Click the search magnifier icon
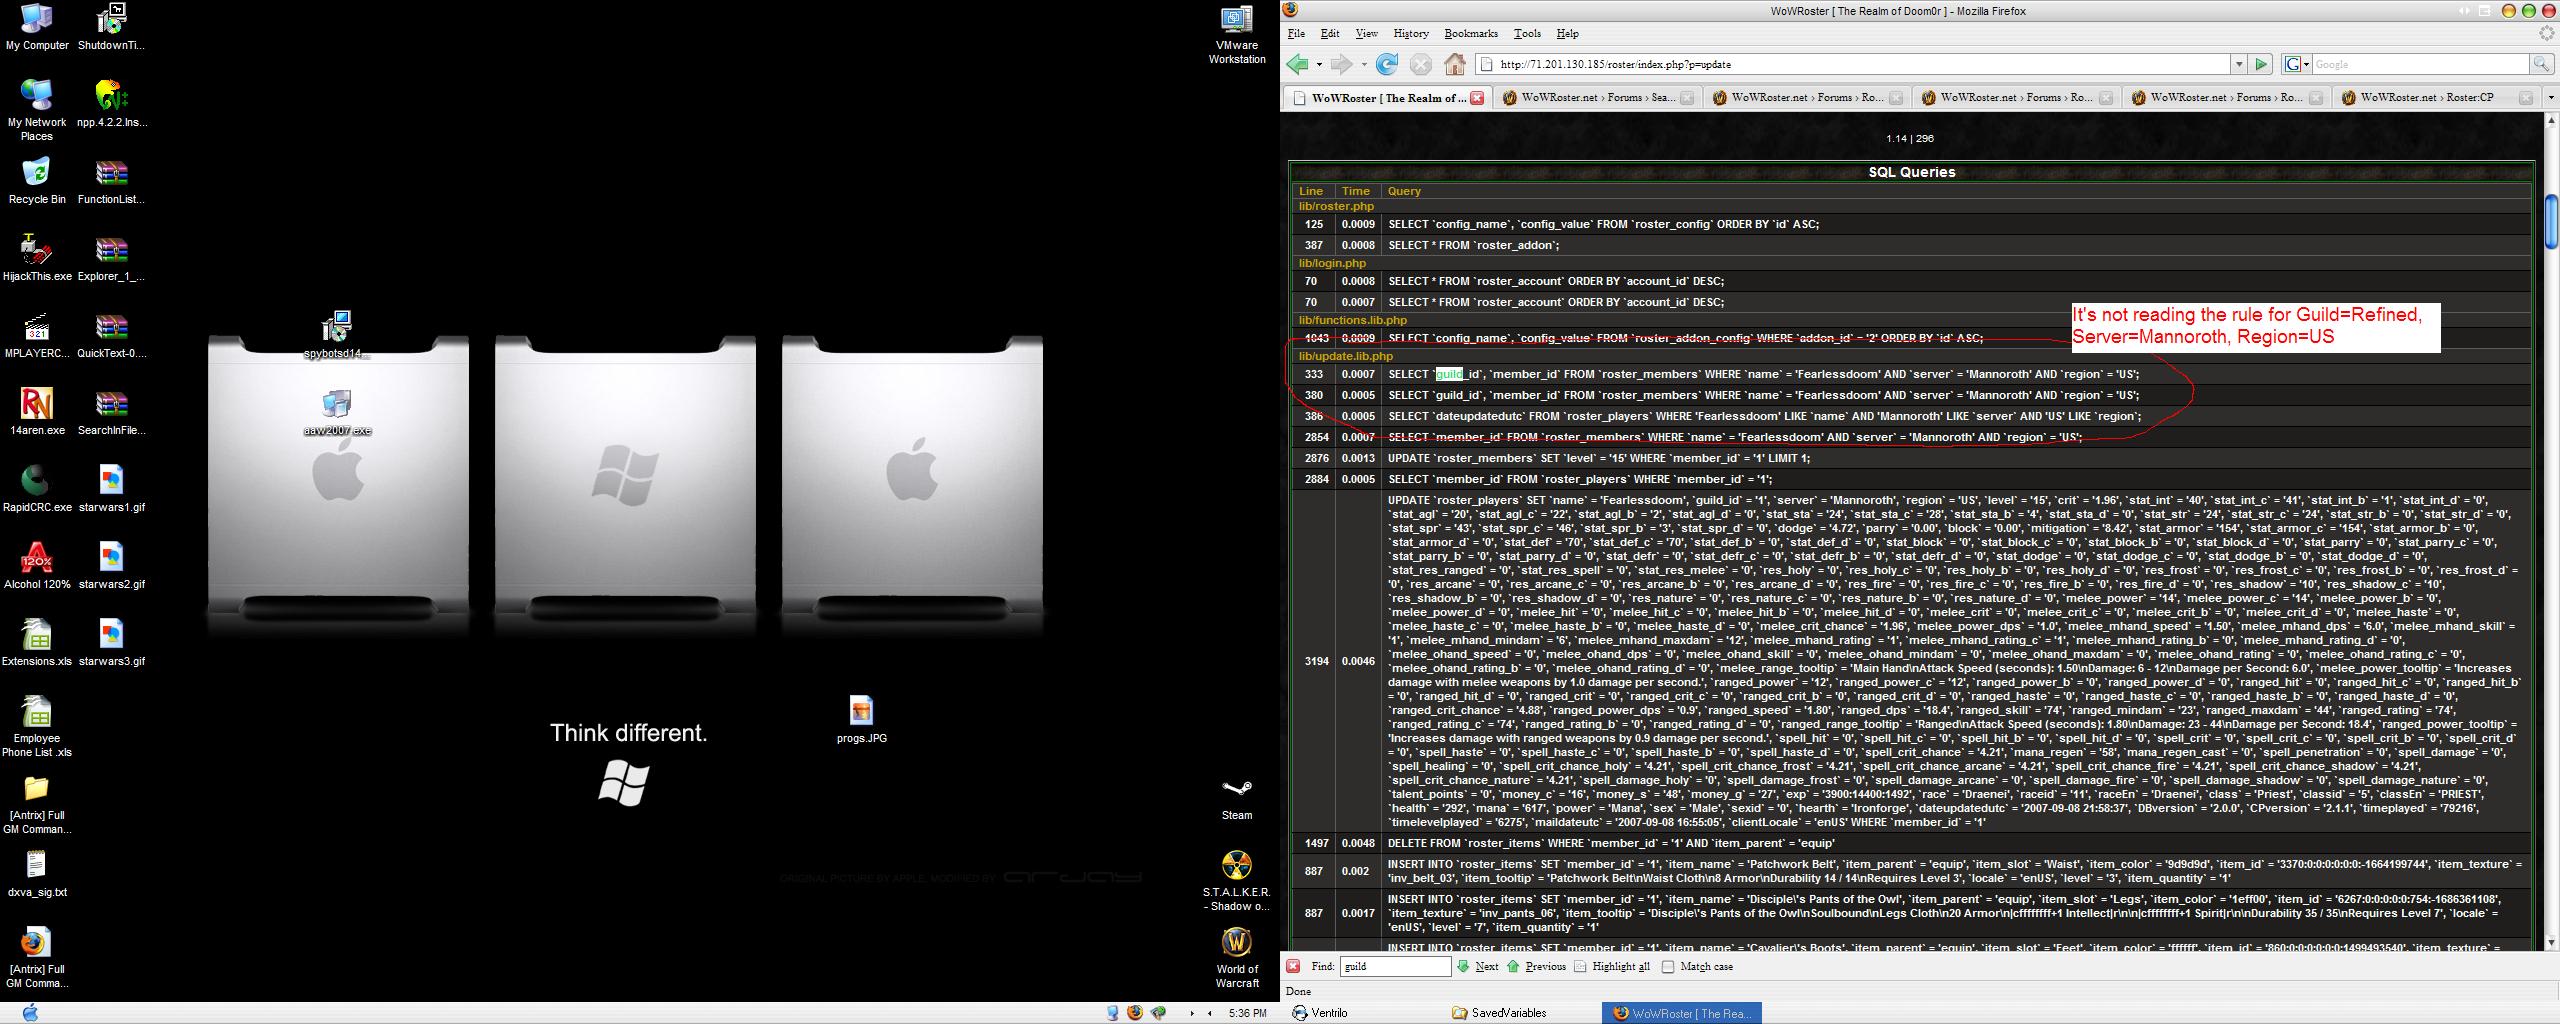Image resolution: width=2560 pixels, height=1024 pixels. pyautogui.click(x=2541, y=64)
